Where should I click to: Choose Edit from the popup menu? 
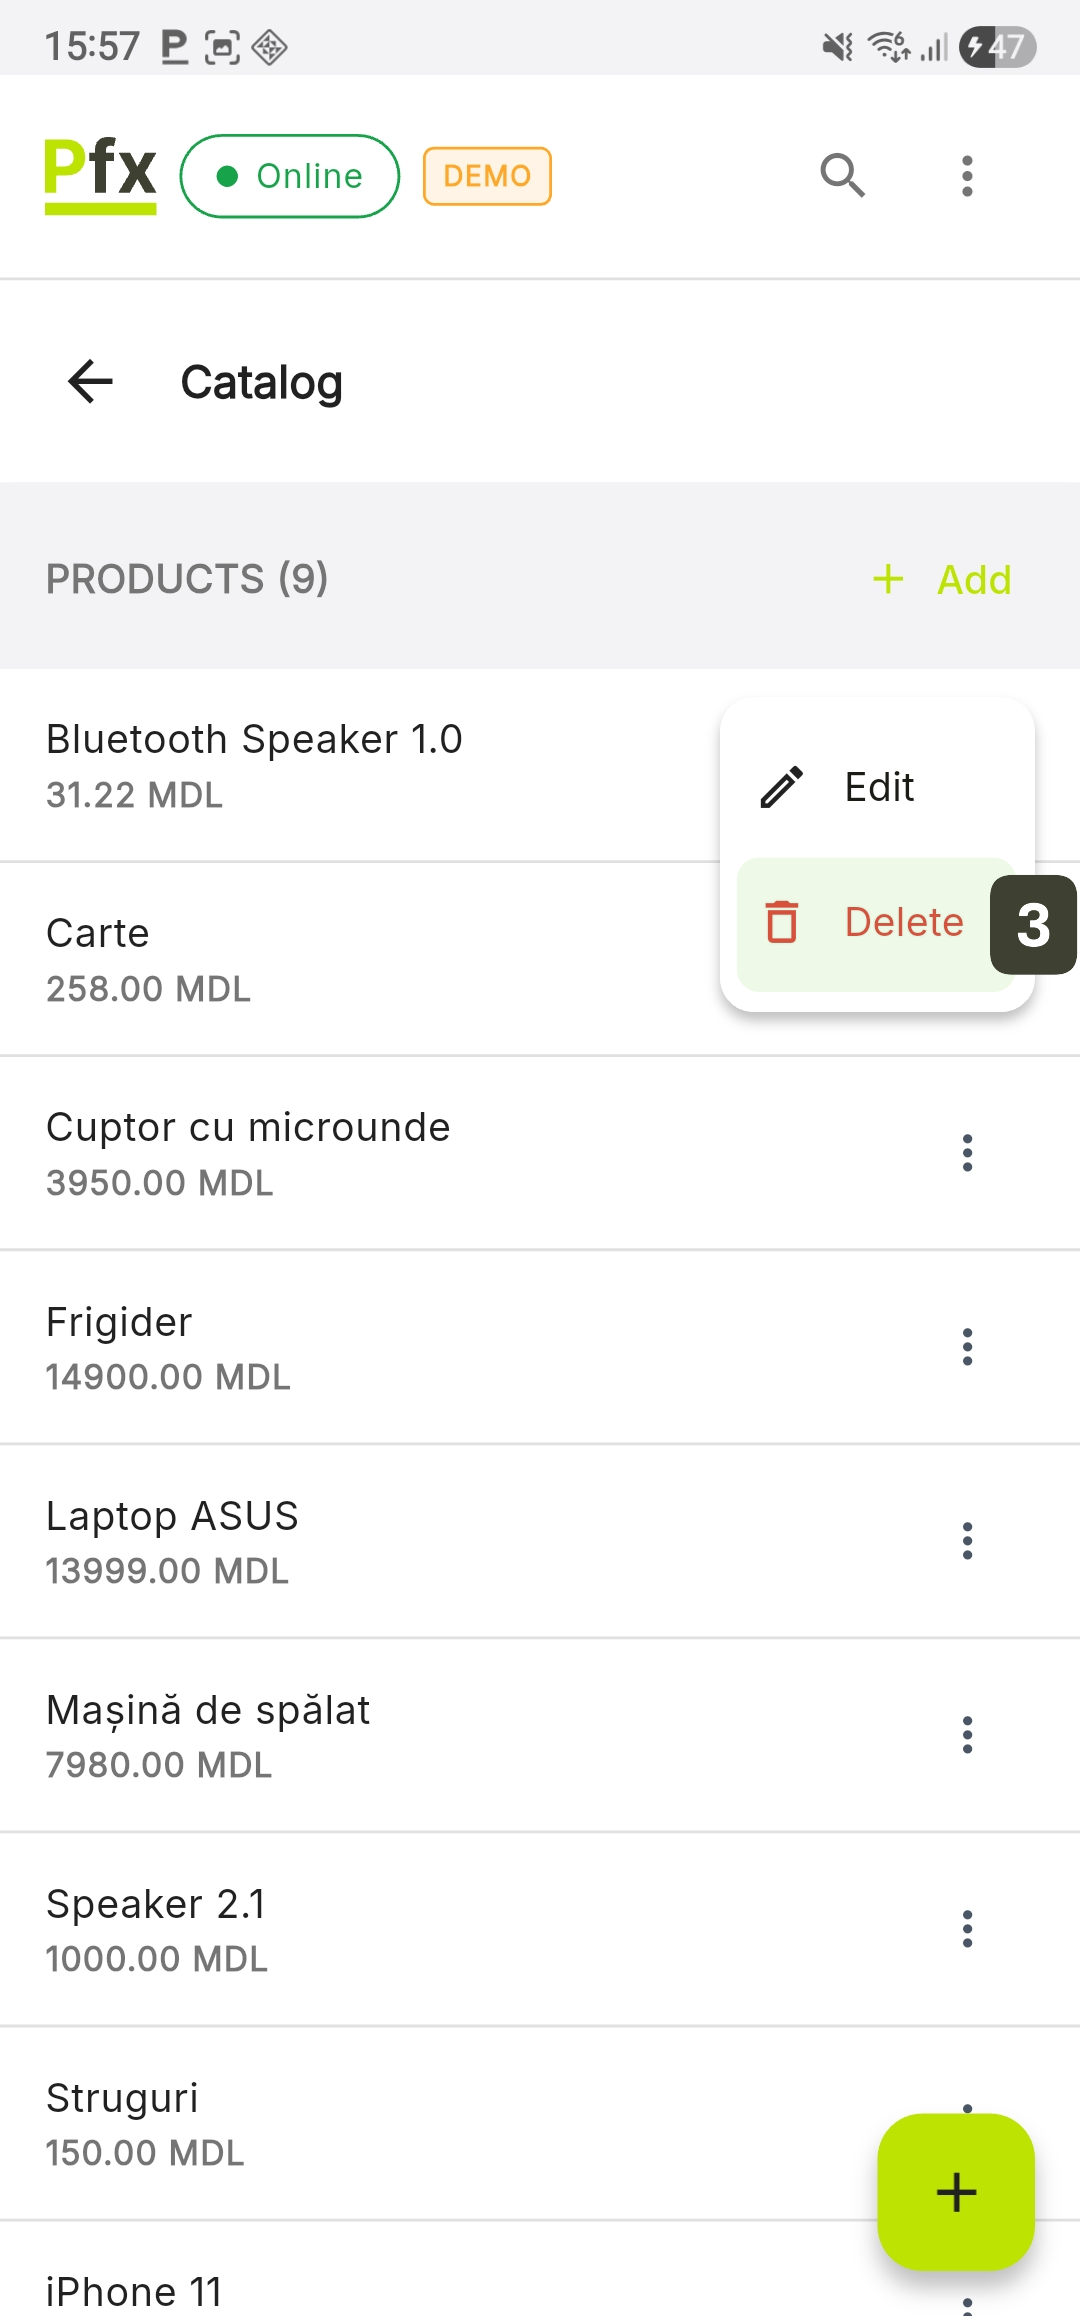pyautogui.click(x=878, y=787)
